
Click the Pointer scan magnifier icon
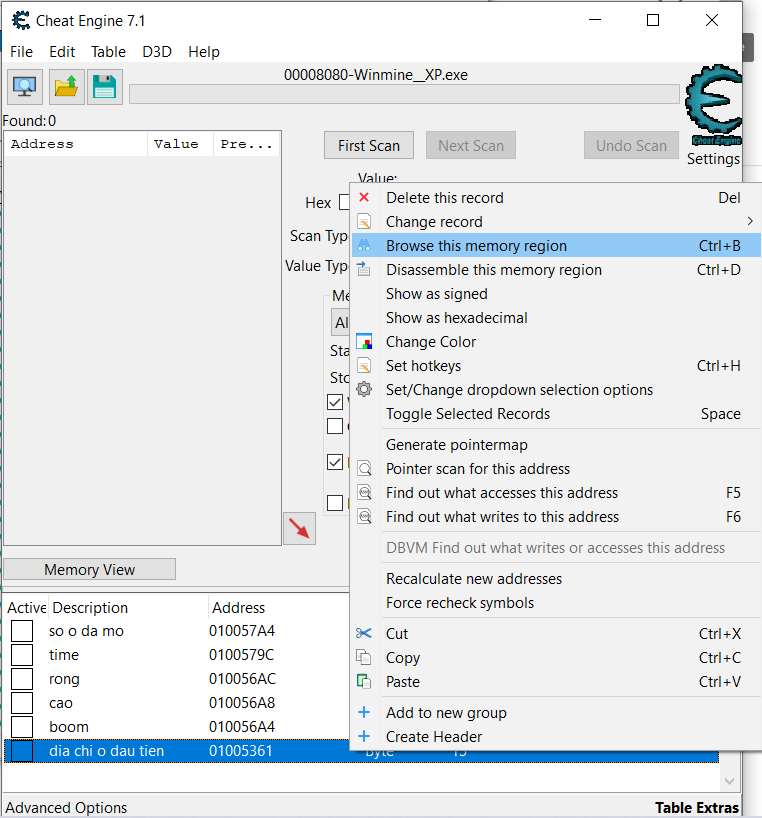click(364, 468)
